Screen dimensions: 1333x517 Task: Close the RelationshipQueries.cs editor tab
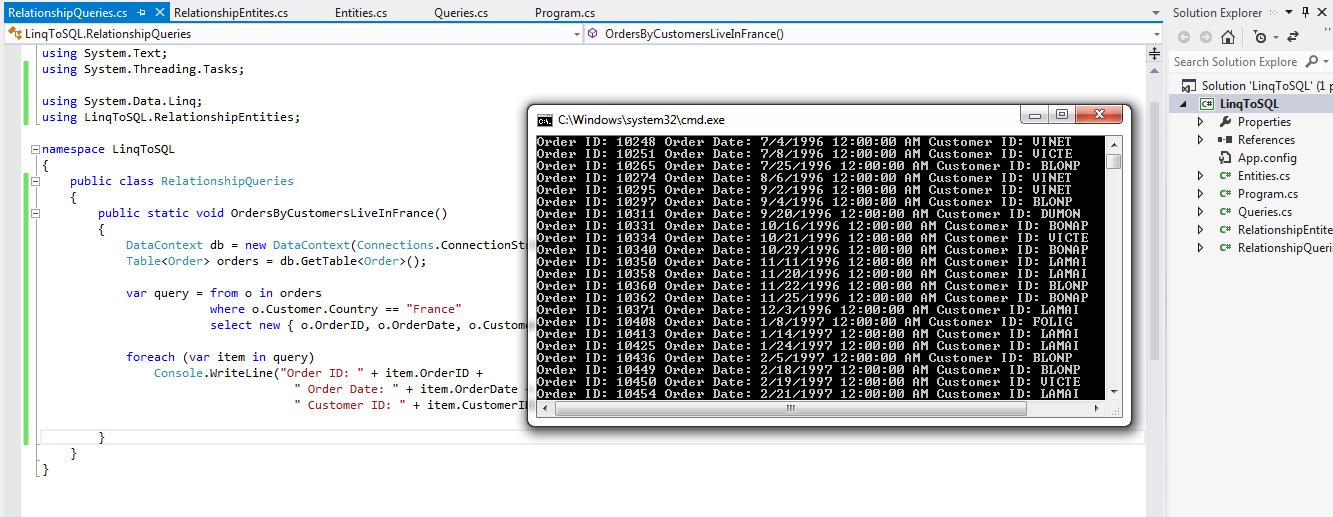(x=159, y=13)
